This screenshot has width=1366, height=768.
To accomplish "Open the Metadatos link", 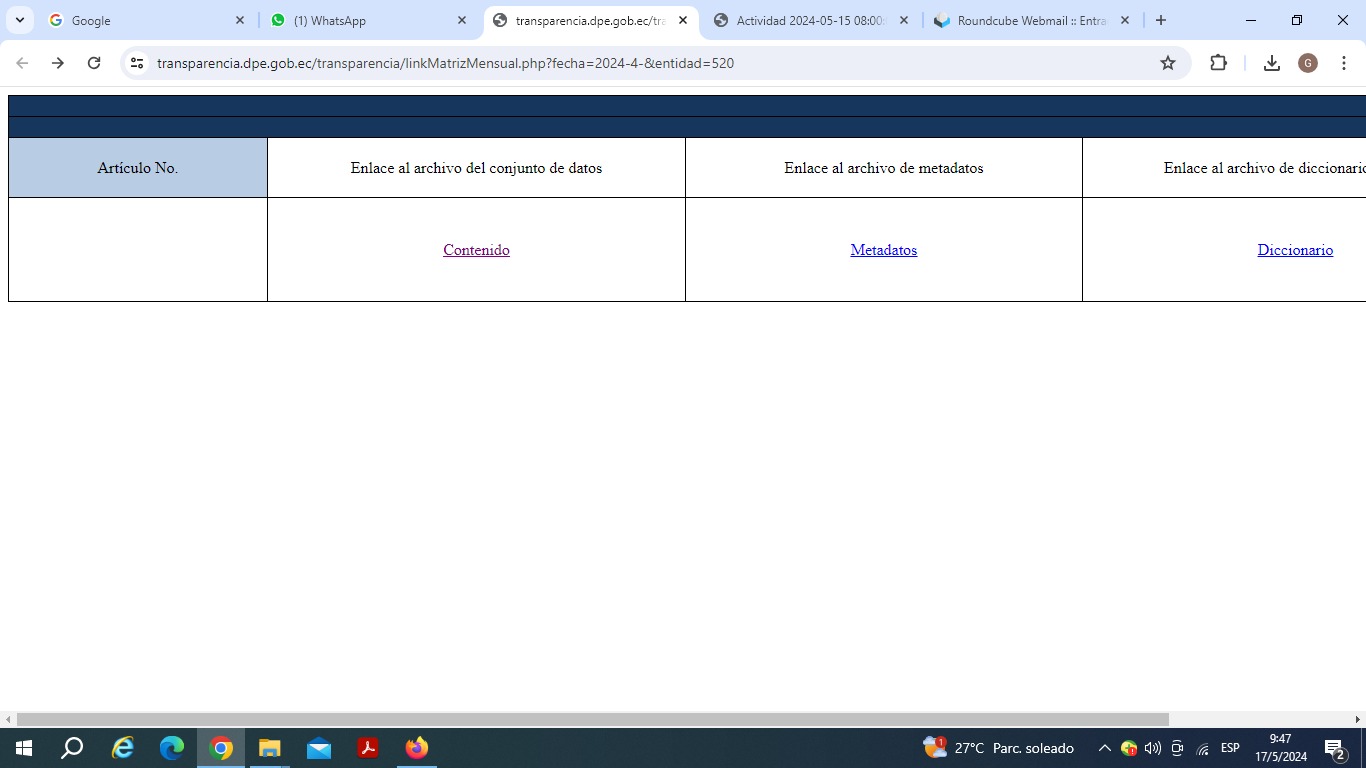I will 883,250.
